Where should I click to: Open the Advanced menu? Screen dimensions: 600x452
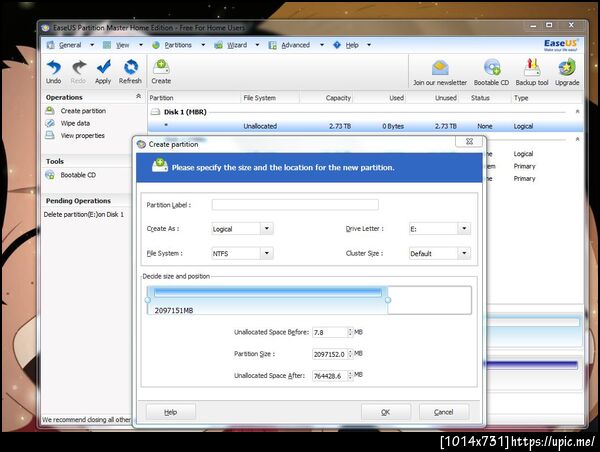click(295, 45)
